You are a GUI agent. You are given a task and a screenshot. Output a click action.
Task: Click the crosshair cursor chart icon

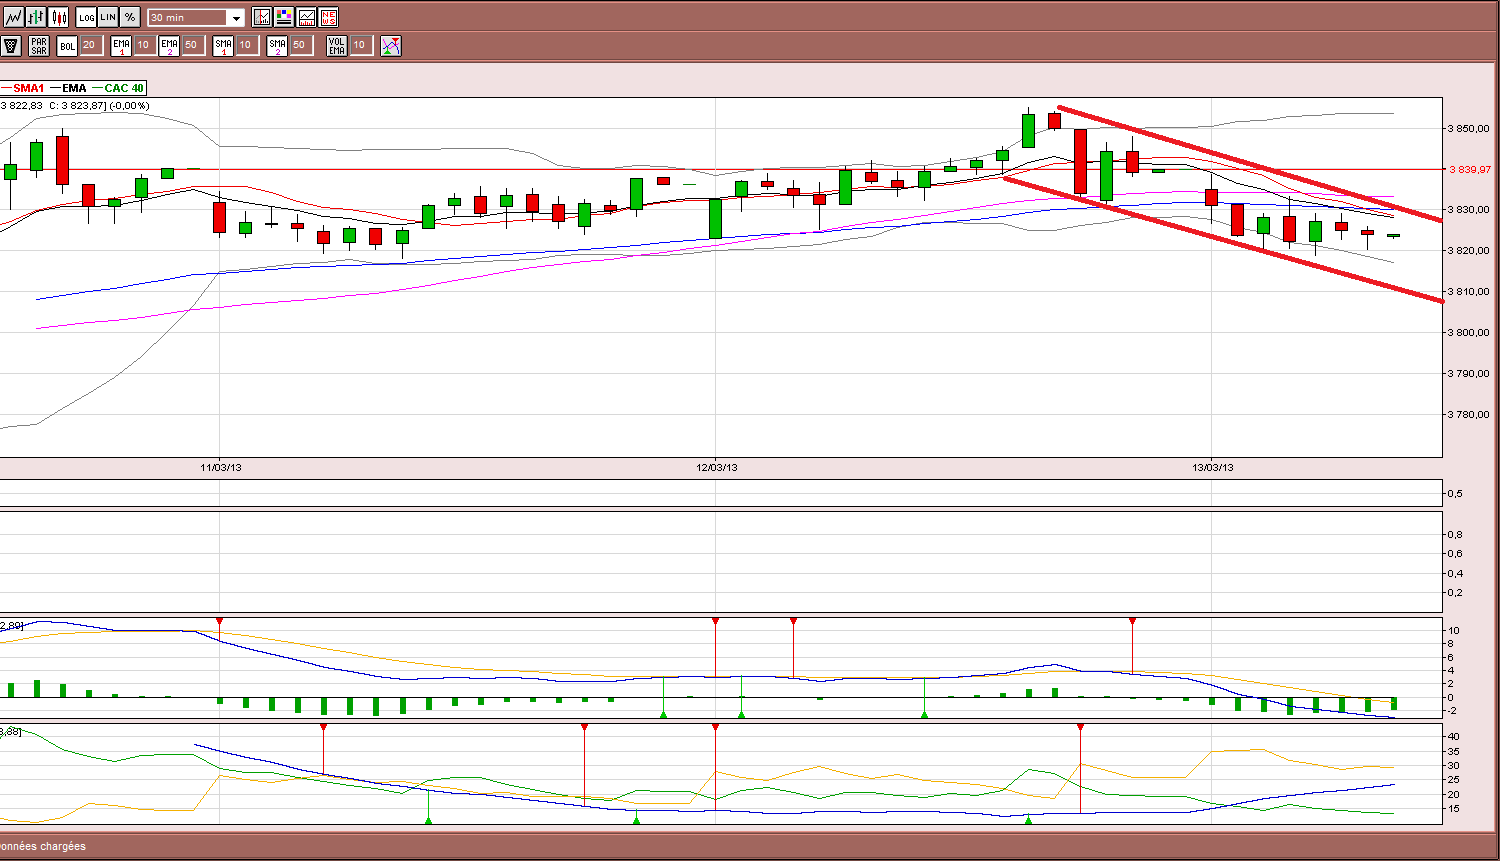point(262,17)
